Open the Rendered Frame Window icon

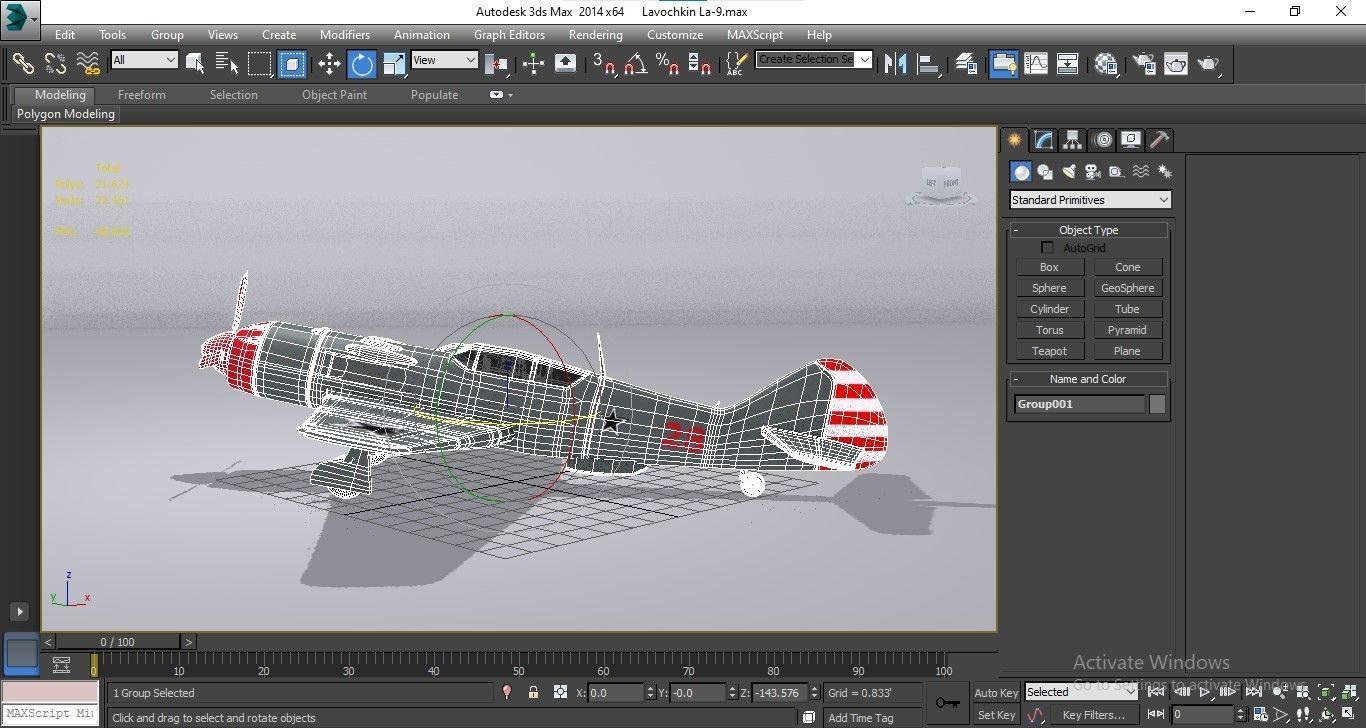[1175, 64]
